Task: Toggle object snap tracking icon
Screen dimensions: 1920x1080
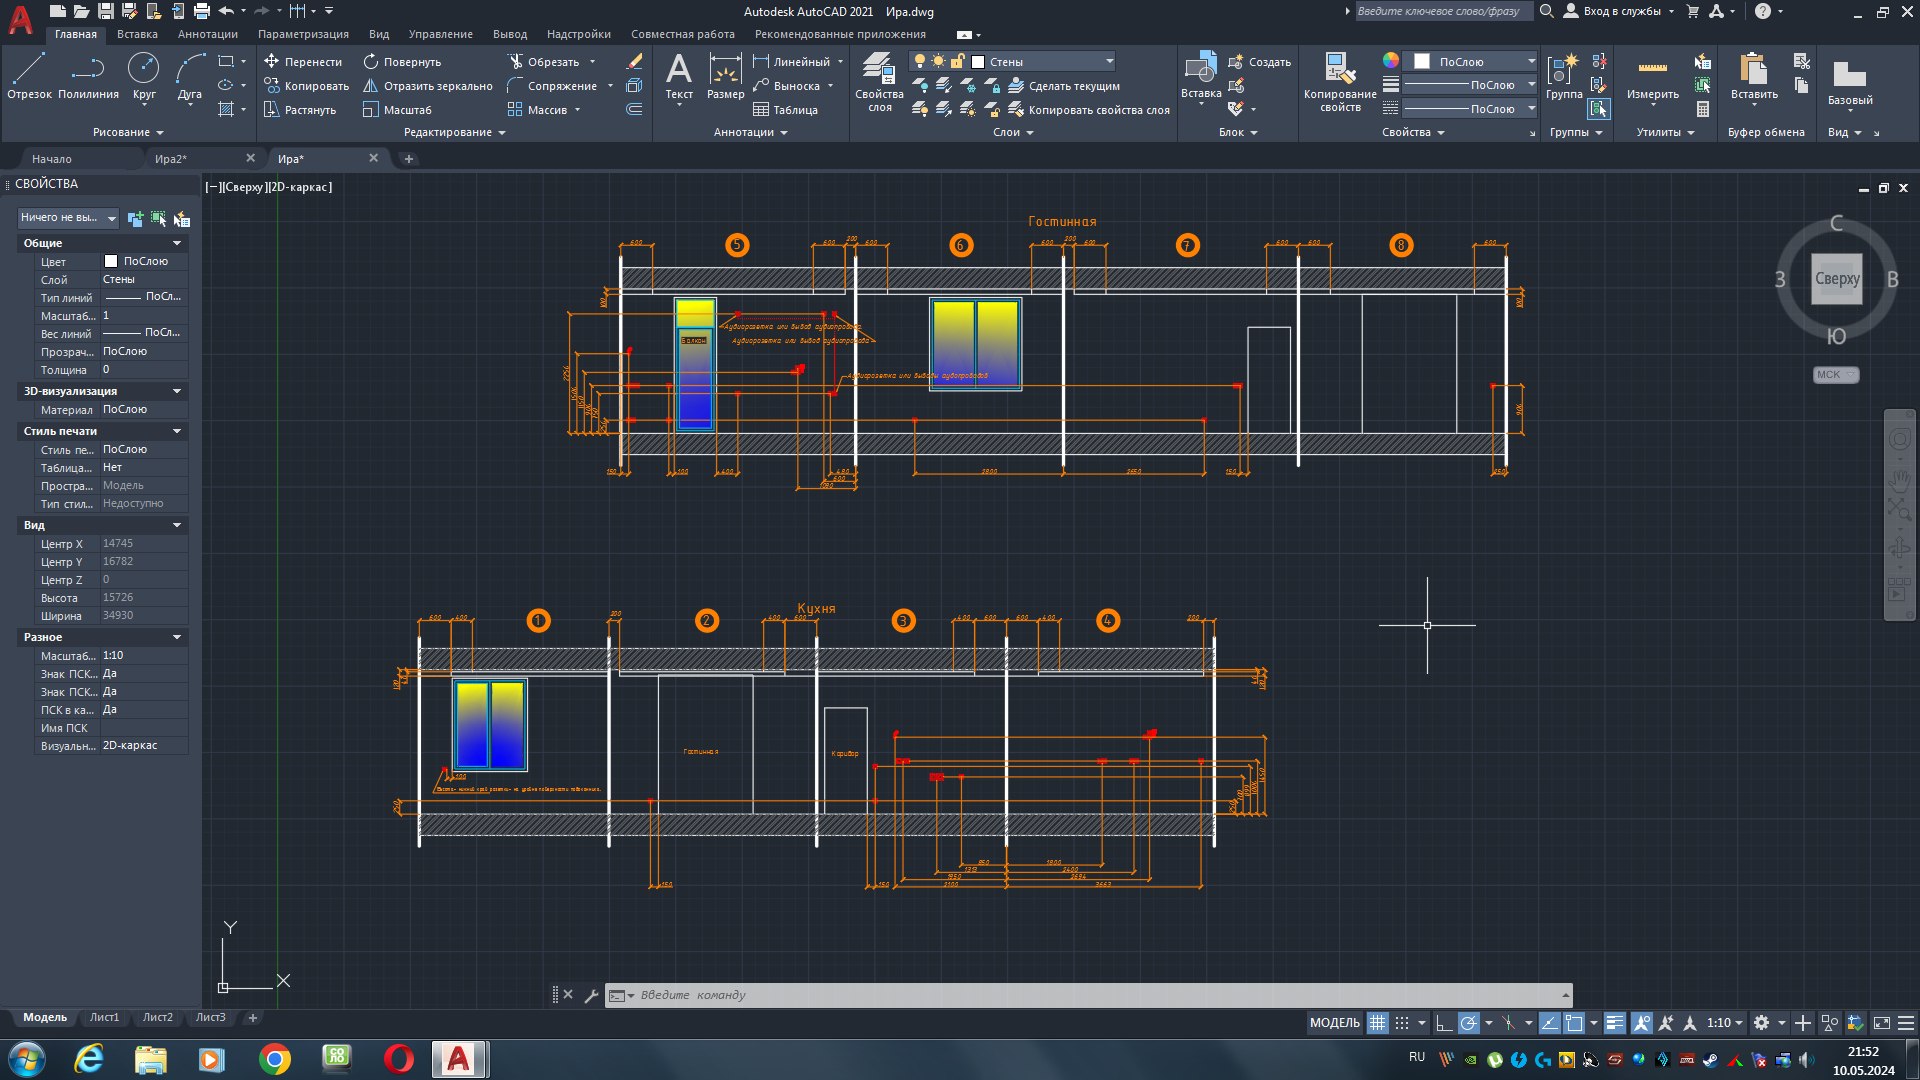Action: 1549,1023
